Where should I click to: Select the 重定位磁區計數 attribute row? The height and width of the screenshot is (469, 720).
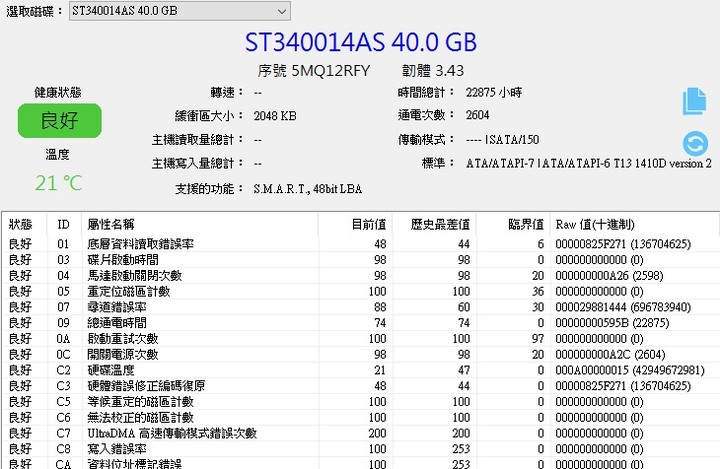click(361, 291)
